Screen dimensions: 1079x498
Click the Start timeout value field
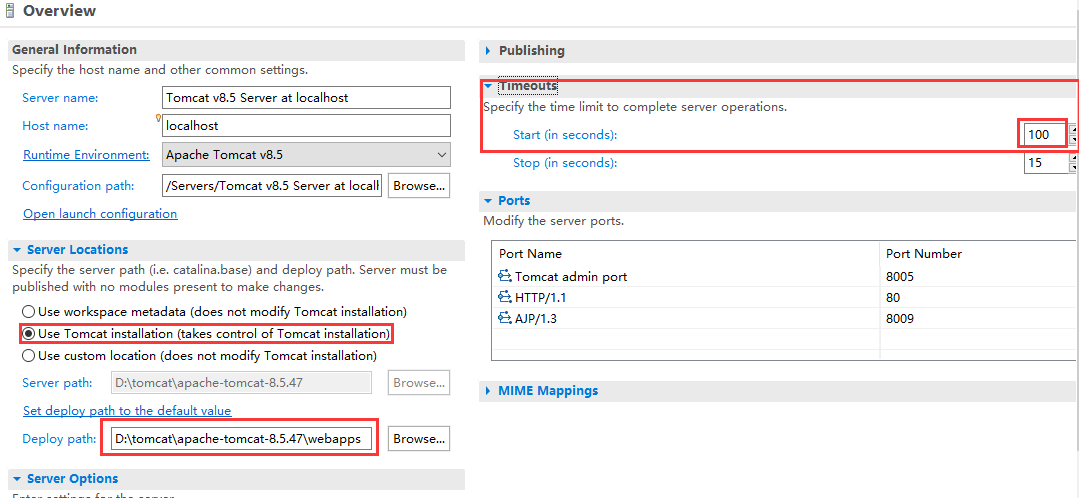[x=1045, y=135]
